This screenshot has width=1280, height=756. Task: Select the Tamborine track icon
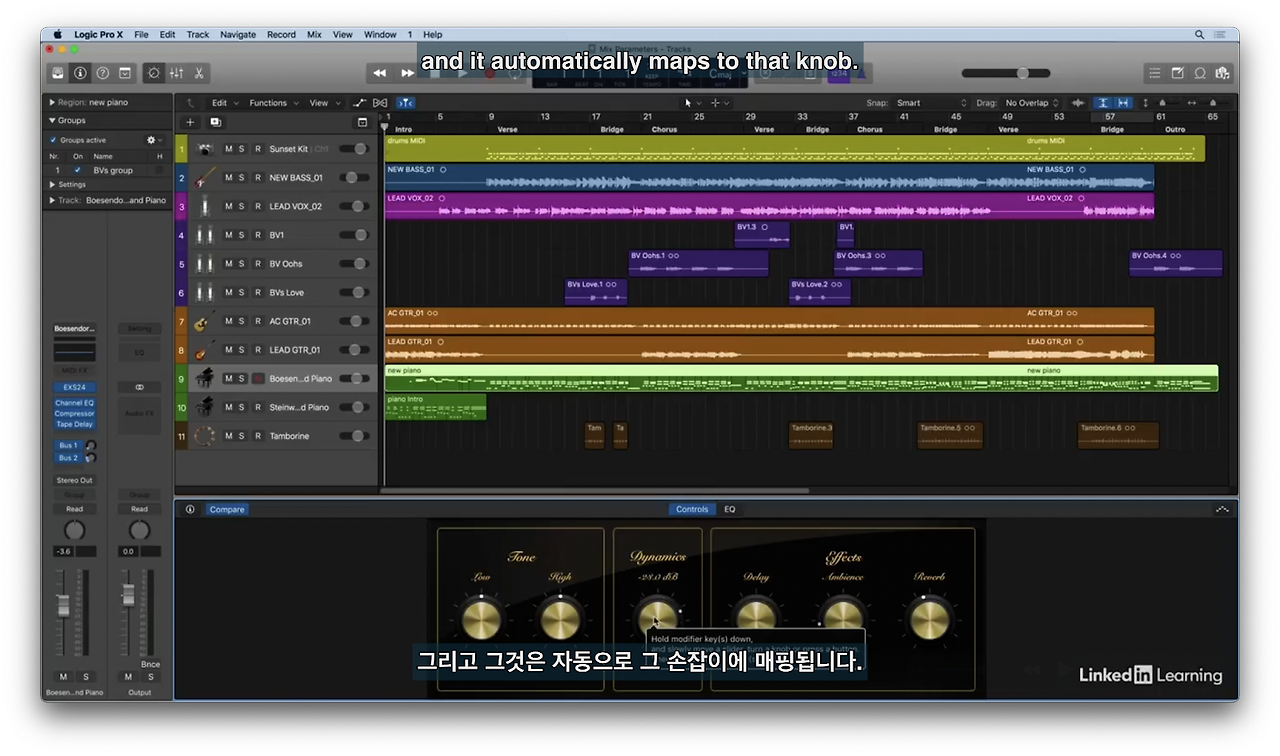click(205, 436)
